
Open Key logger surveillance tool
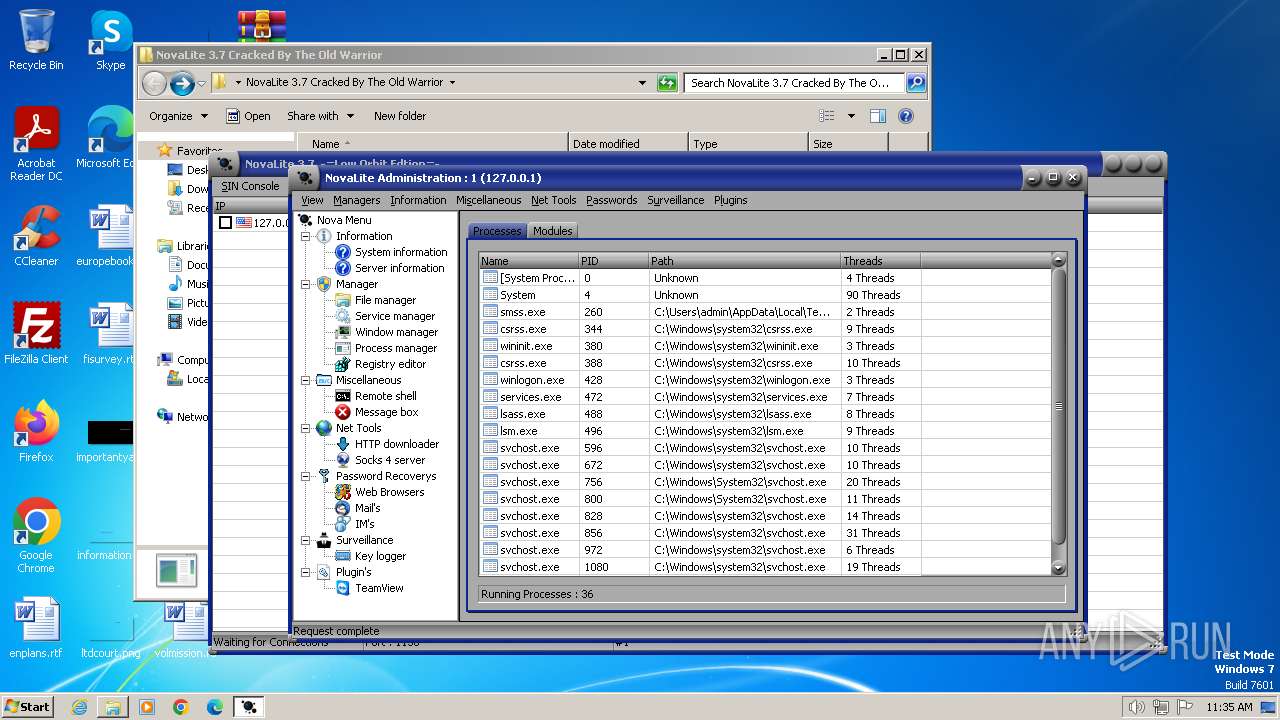(380, 556)
